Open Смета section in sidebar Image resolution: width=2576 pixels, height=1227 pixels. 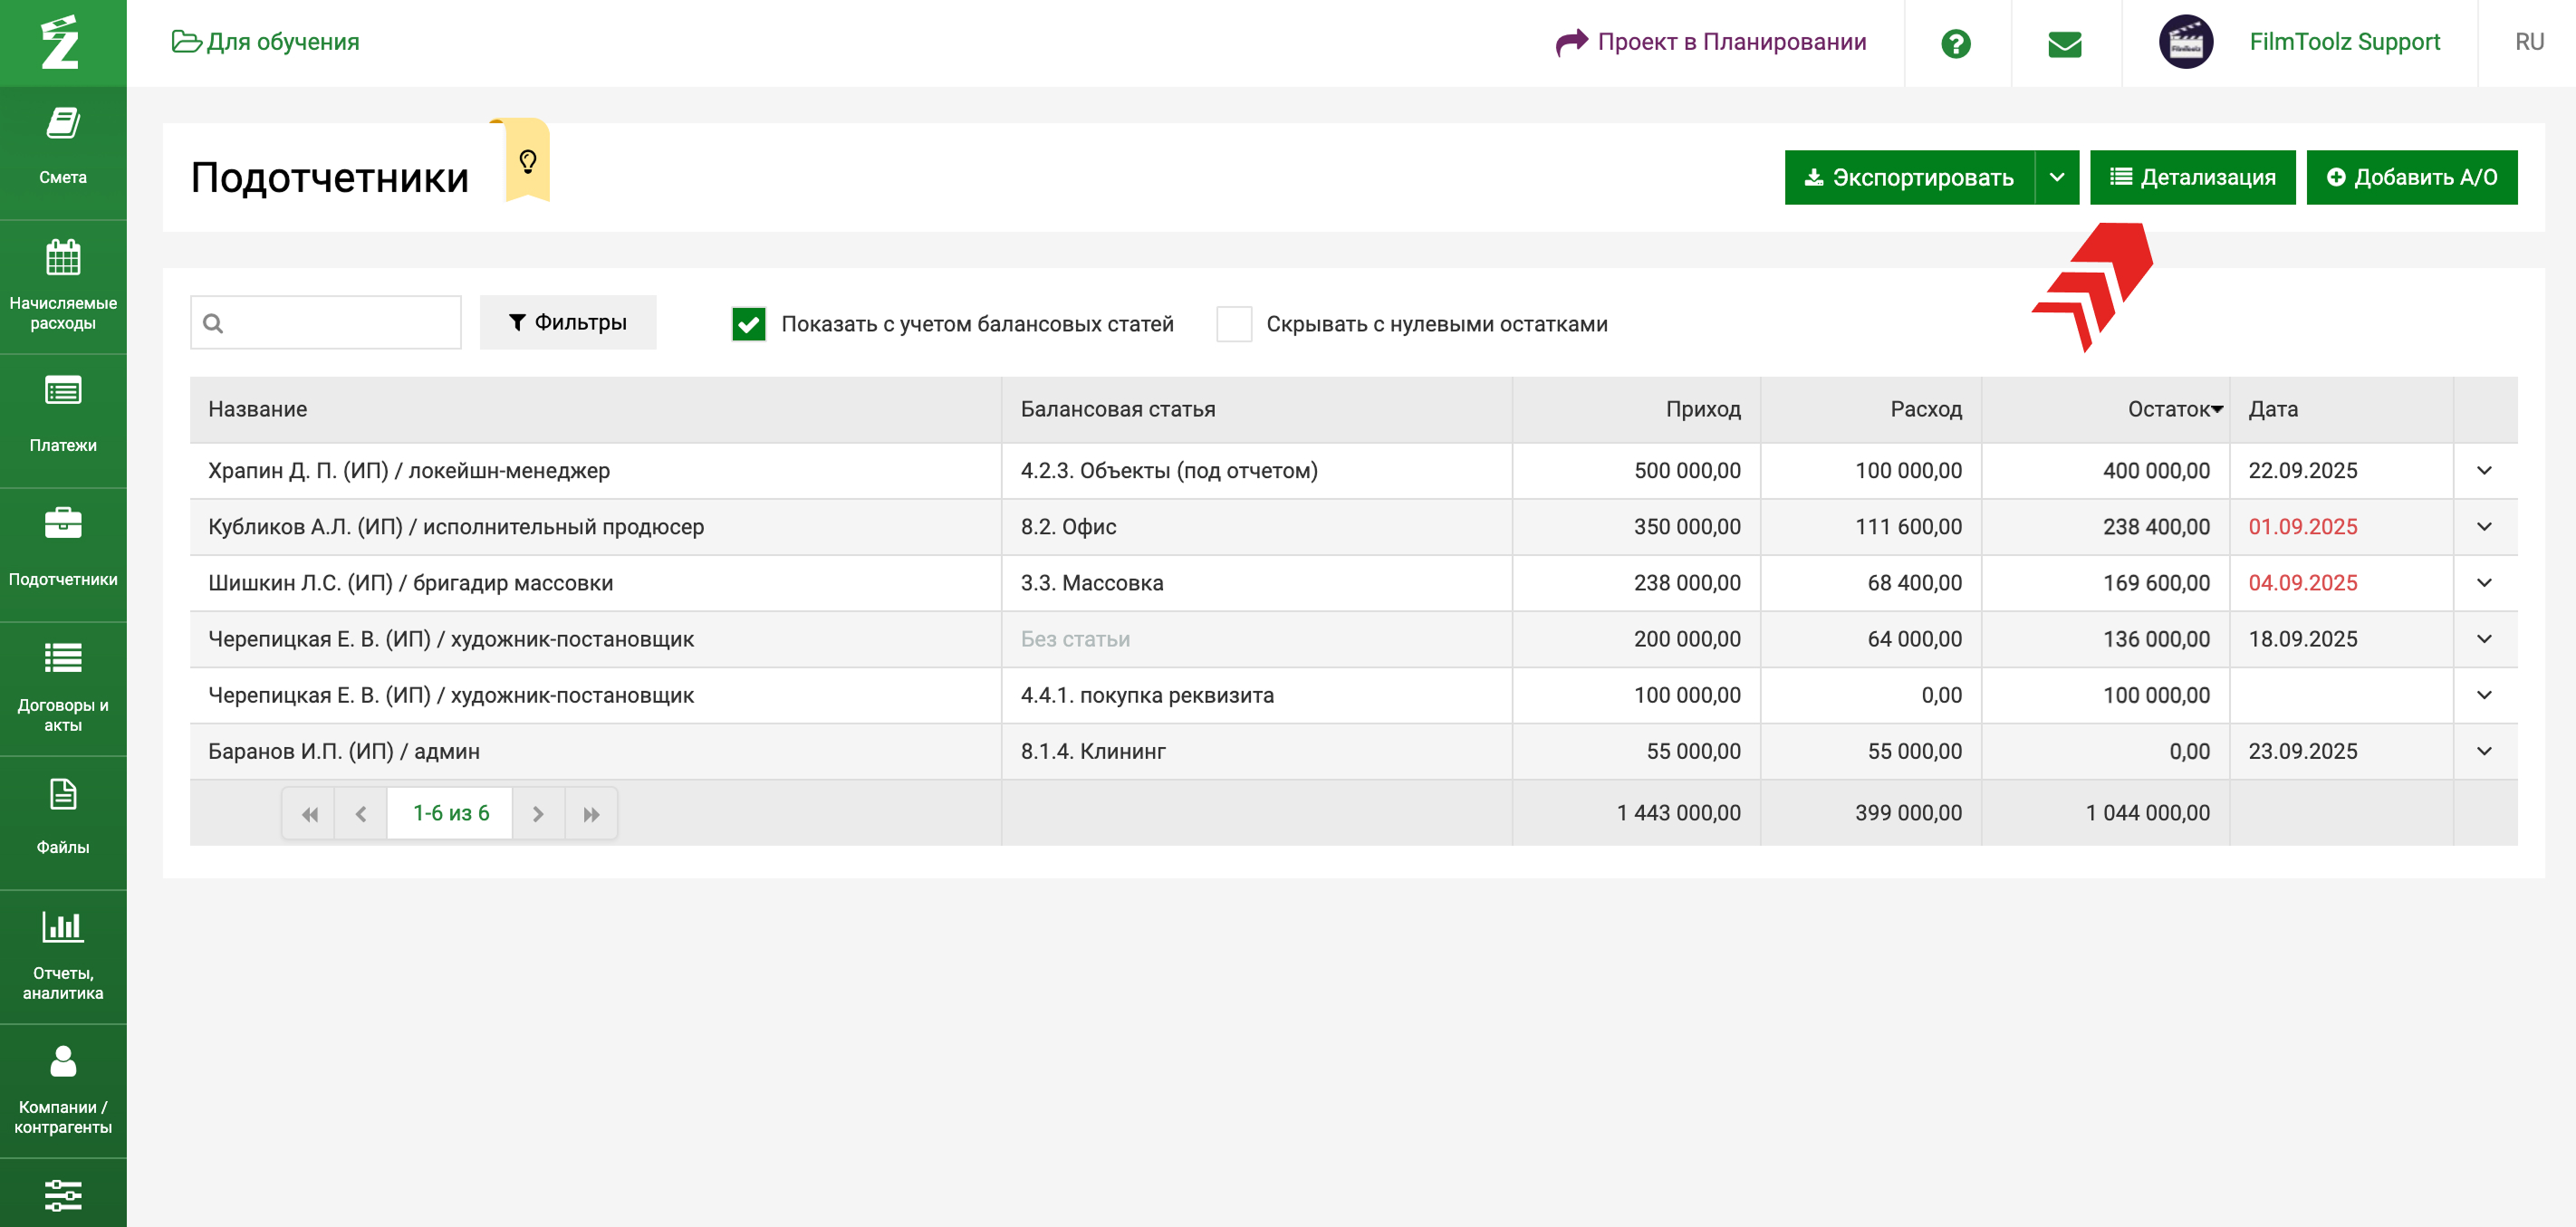(x=63, y=145)
